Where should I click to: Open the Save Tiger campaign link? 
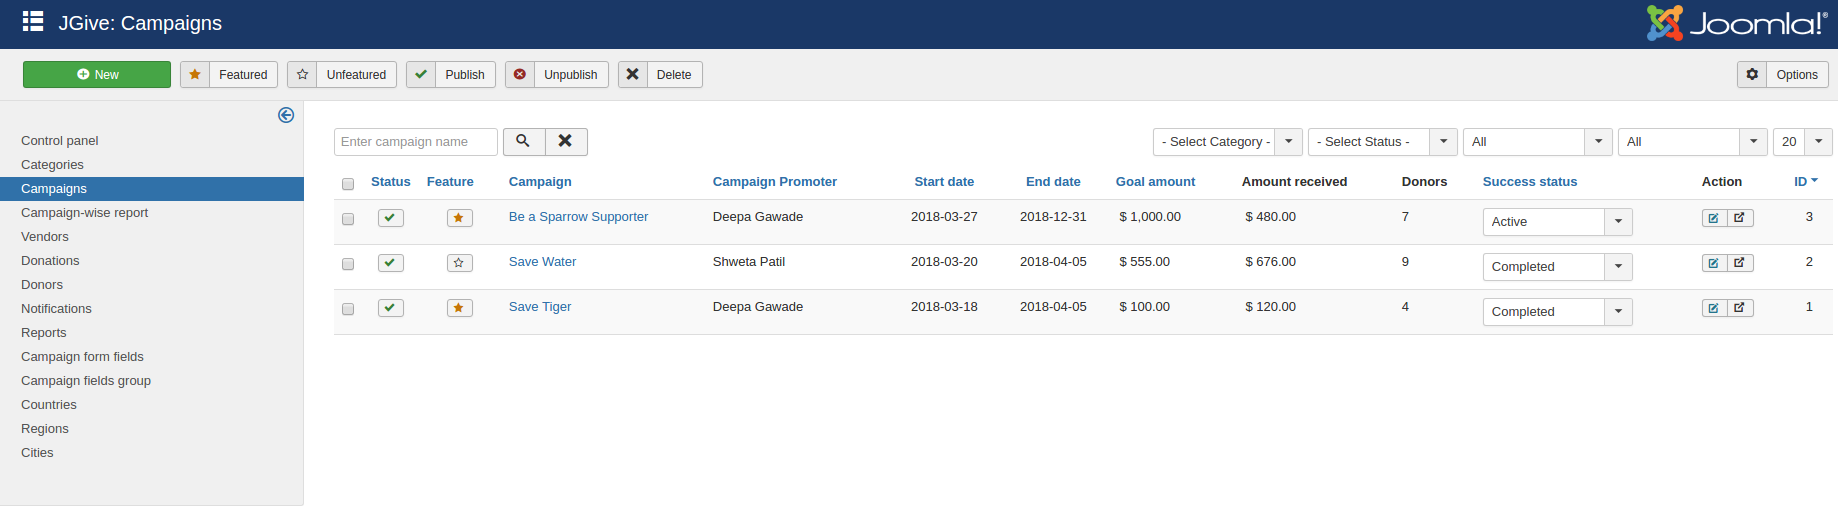[540, 307]
